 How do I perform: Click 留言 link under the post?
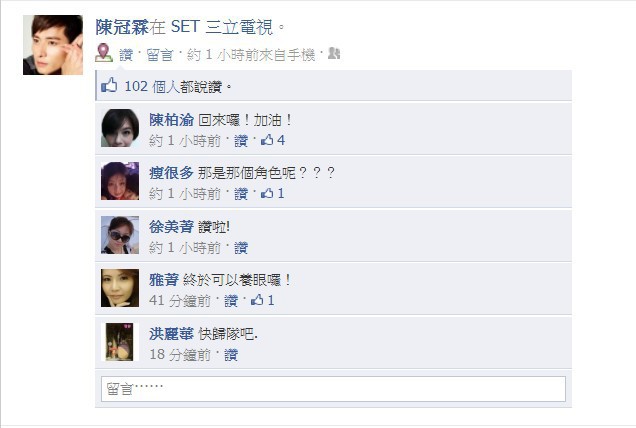(x=159, y=55)
